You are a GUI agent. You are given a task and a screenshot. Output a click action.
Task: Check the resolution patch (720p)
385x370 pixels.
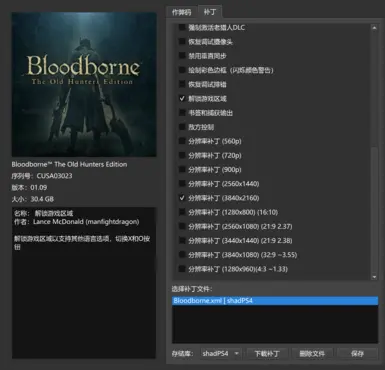point(182,155)
